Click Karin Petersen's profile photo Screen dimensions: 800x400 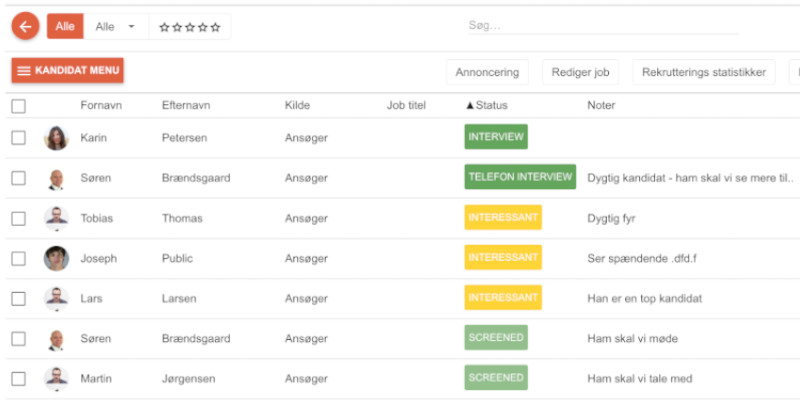click(x=56, y=138)
